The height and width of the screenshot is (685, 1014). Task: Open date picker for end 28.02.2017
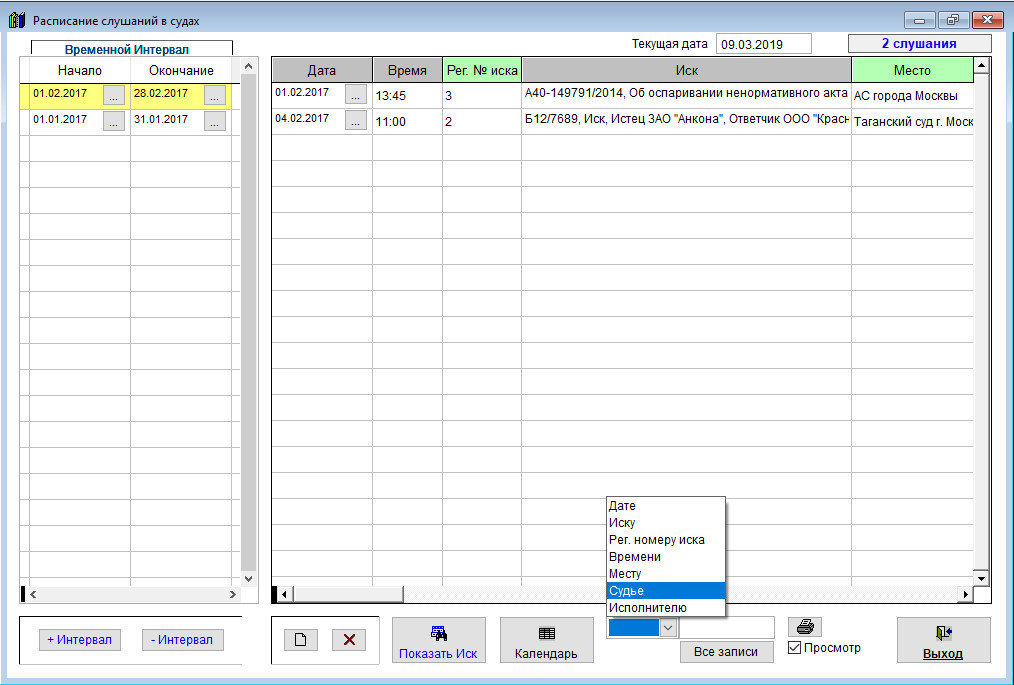point(215,95)
